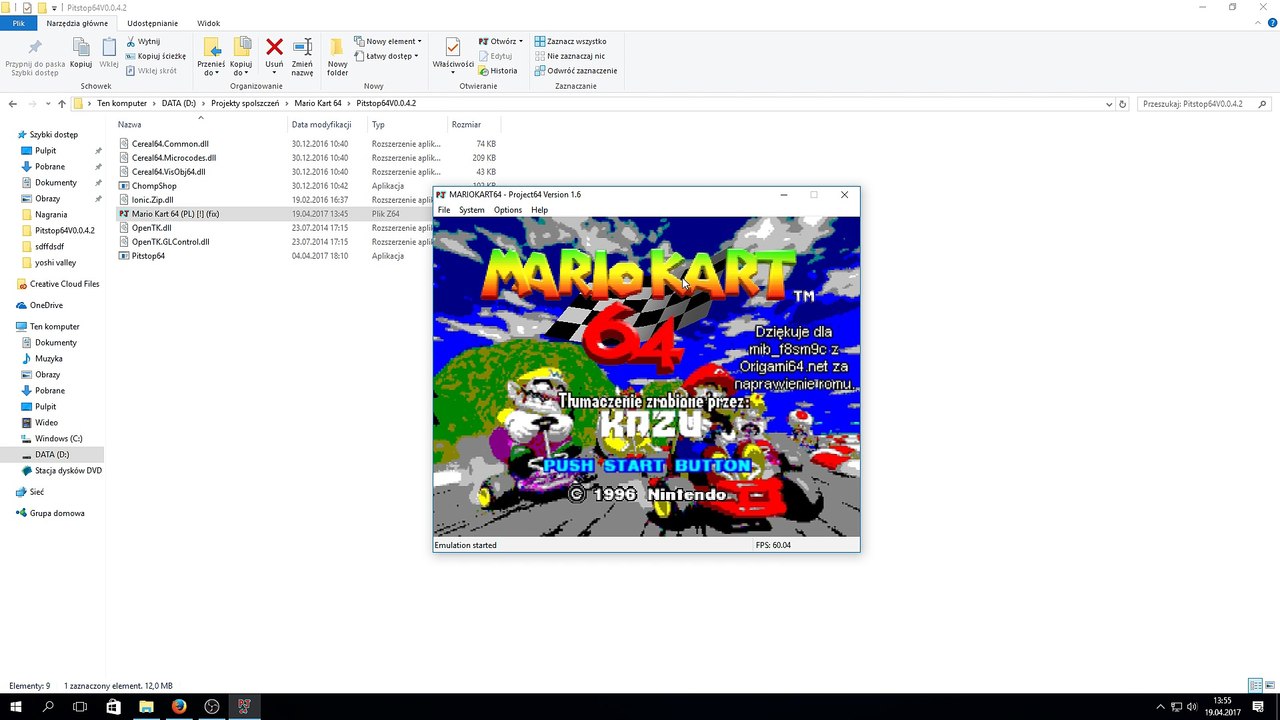
Task: Open Project64 Help menu
Action: pyautogui.click(x=539, y=210)
